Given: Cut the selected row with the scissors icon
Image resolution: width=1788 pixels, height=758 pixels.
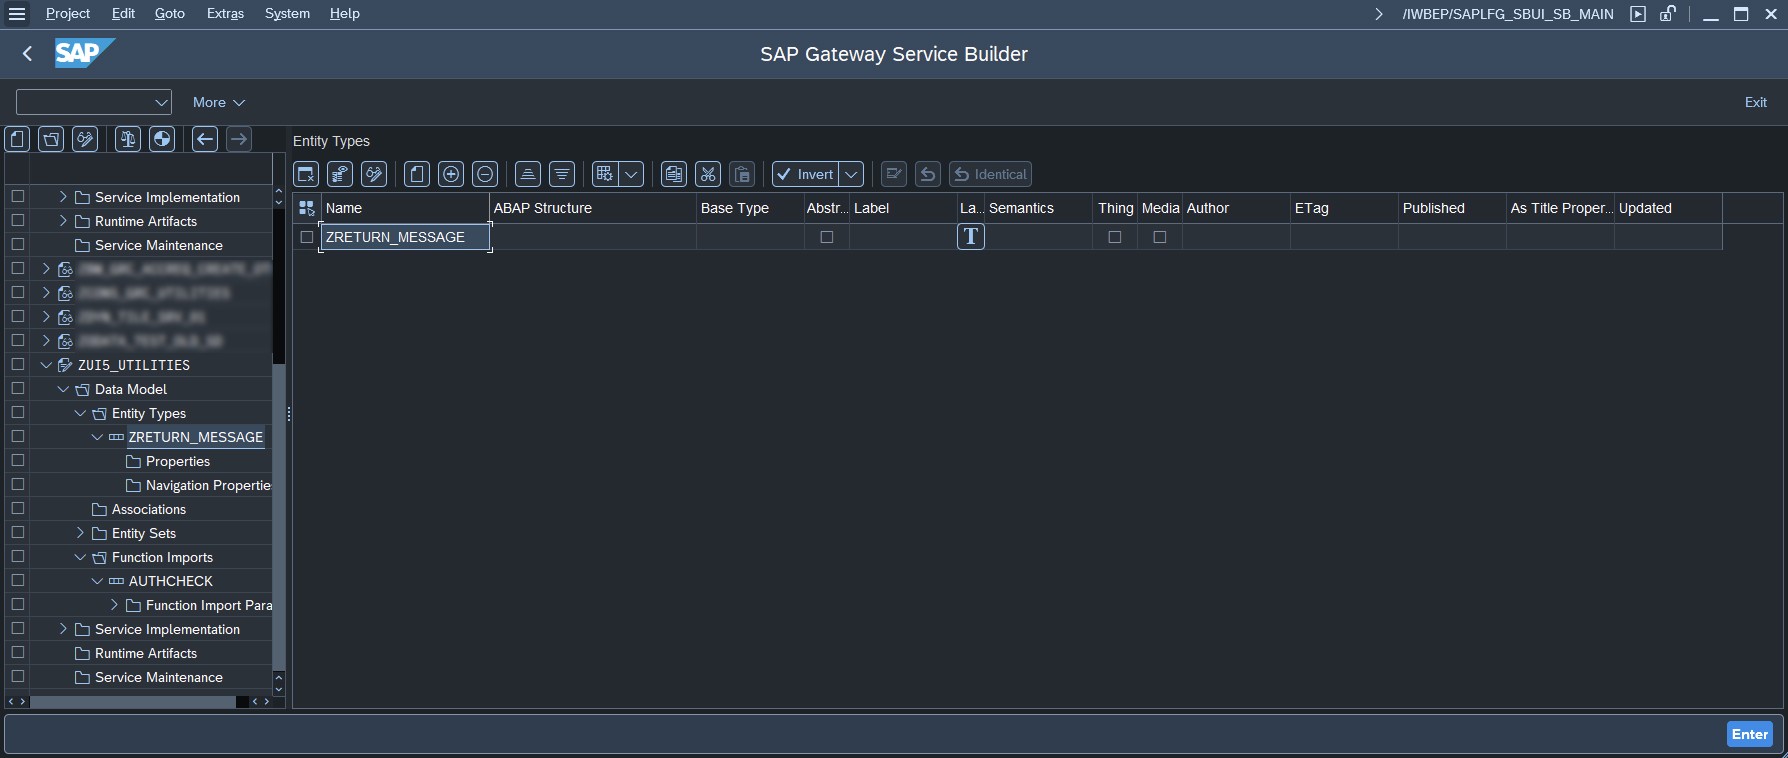Looking at the screenshot, I should click(x=708, y=174).
